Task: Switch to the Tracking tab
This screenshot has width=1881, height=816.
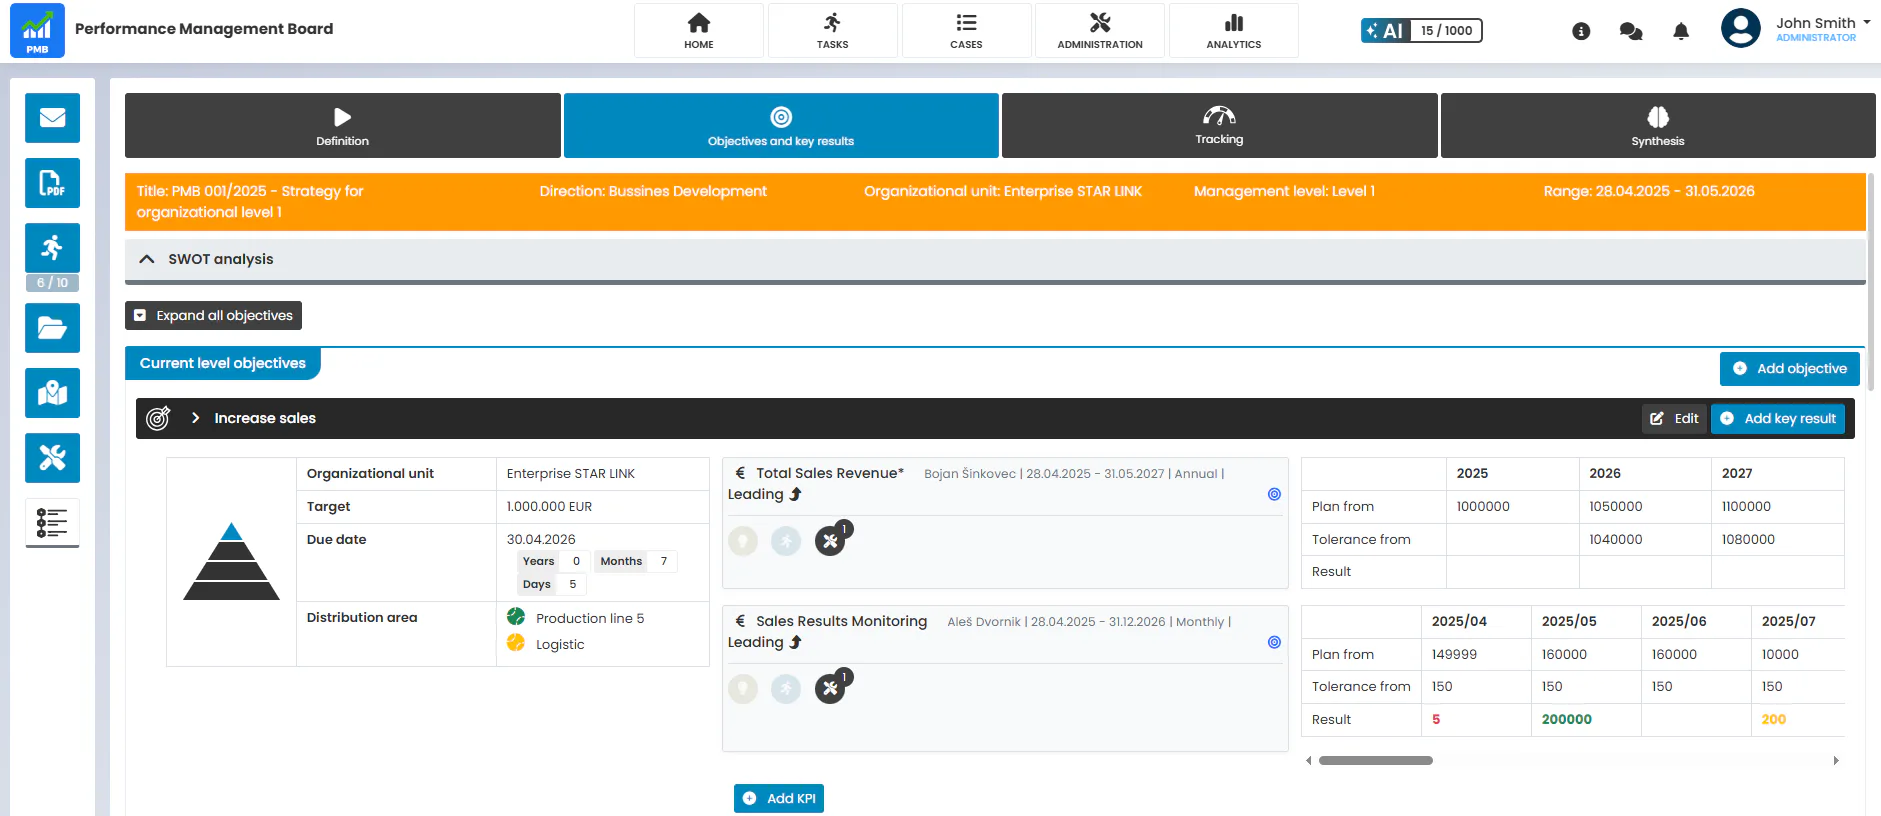Action: click(x=1220, y=125)
